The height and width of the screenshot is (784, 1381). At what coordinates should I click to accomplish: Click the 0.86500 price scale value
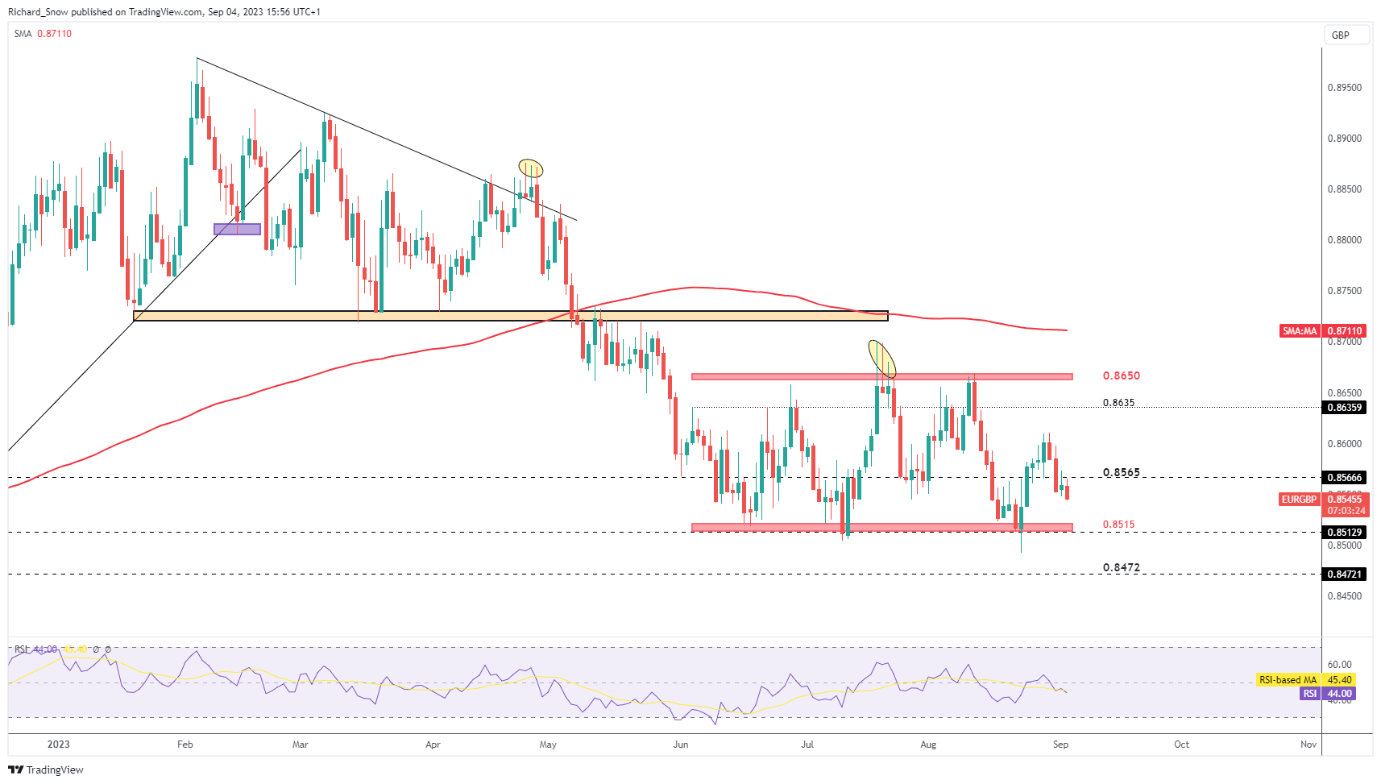tap(1345, 393)
